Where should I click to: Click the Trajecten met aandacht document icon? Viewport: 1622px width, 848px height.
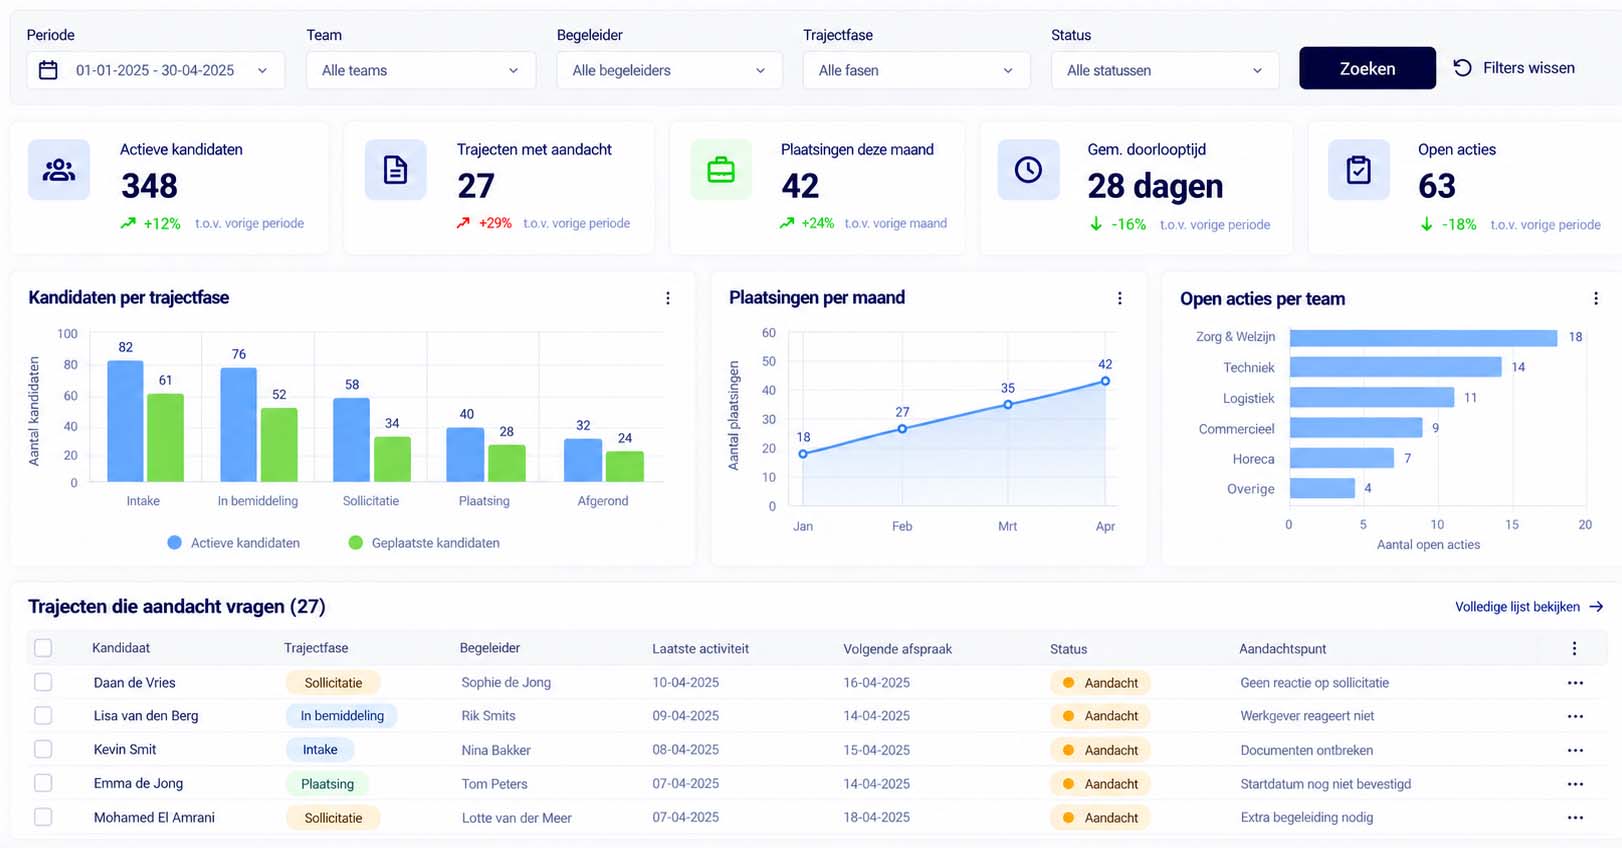[x=396, y=170]
